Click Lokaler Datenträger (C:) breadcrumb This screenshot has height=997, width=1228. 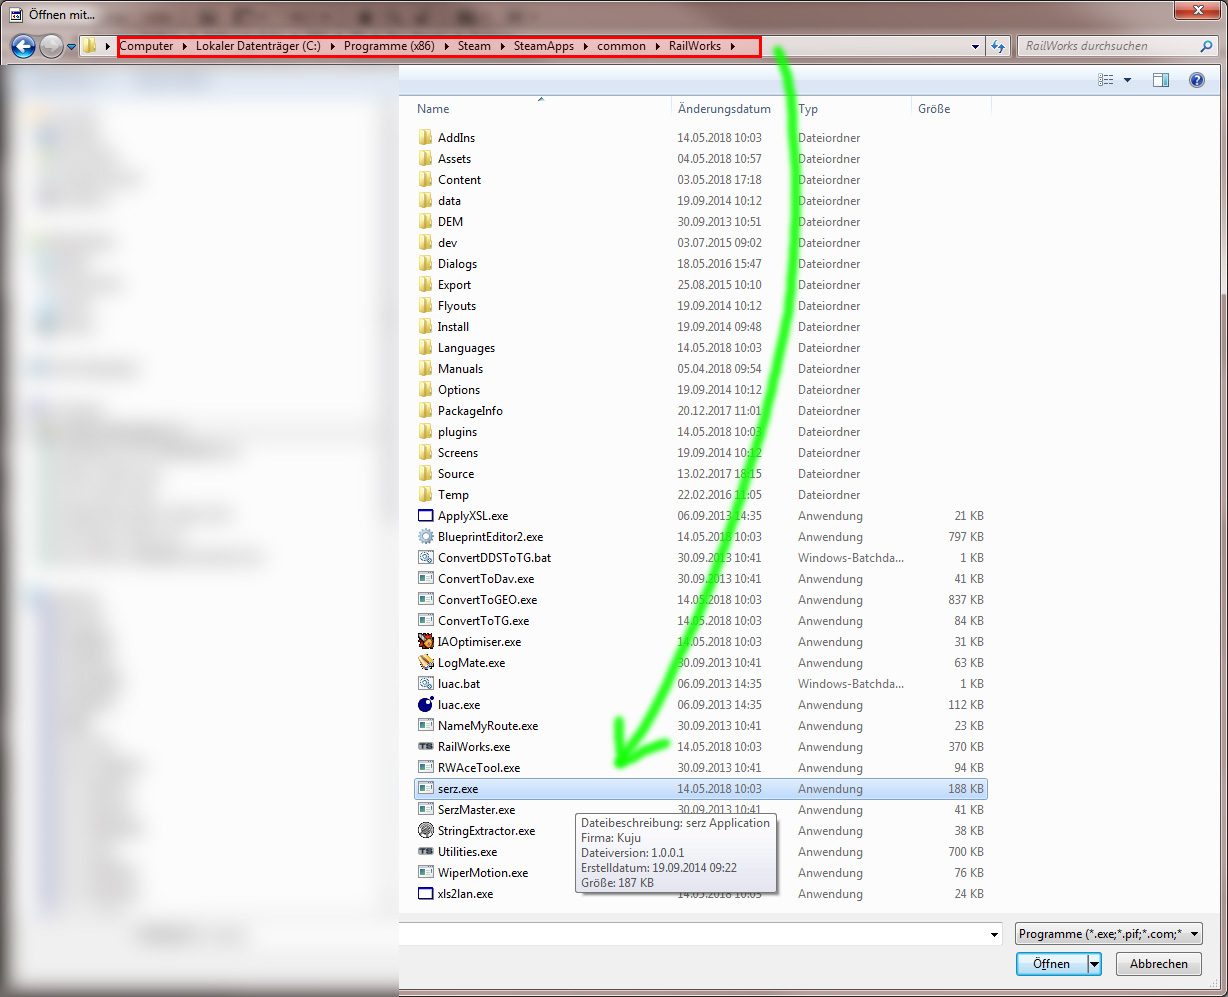tap(258, 46)
